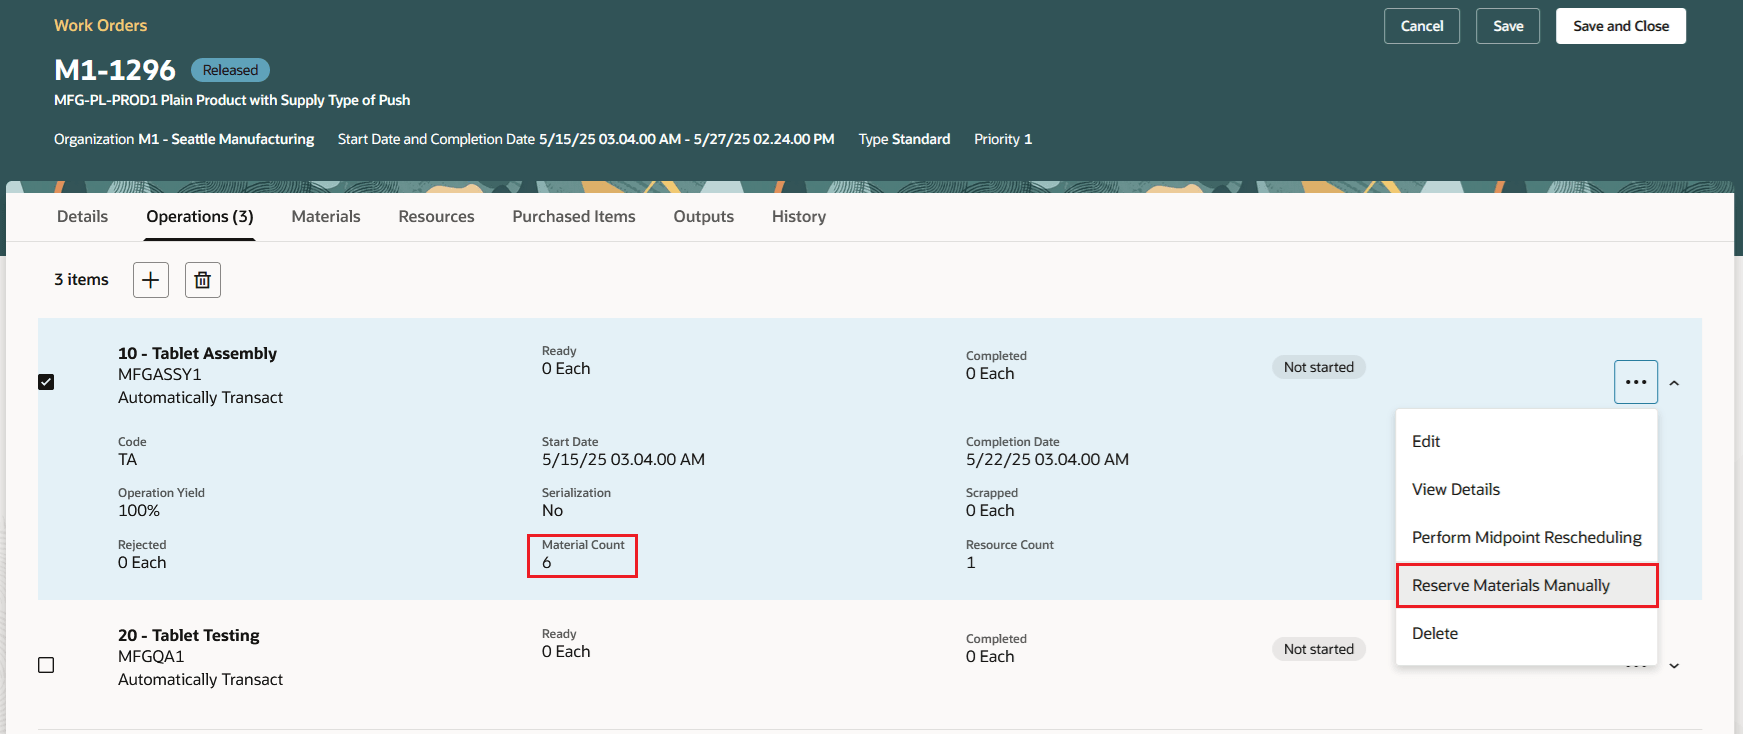
Task: Click Start Date 5/15/25 03.04.00 AM value
Action: click(623, 460)
